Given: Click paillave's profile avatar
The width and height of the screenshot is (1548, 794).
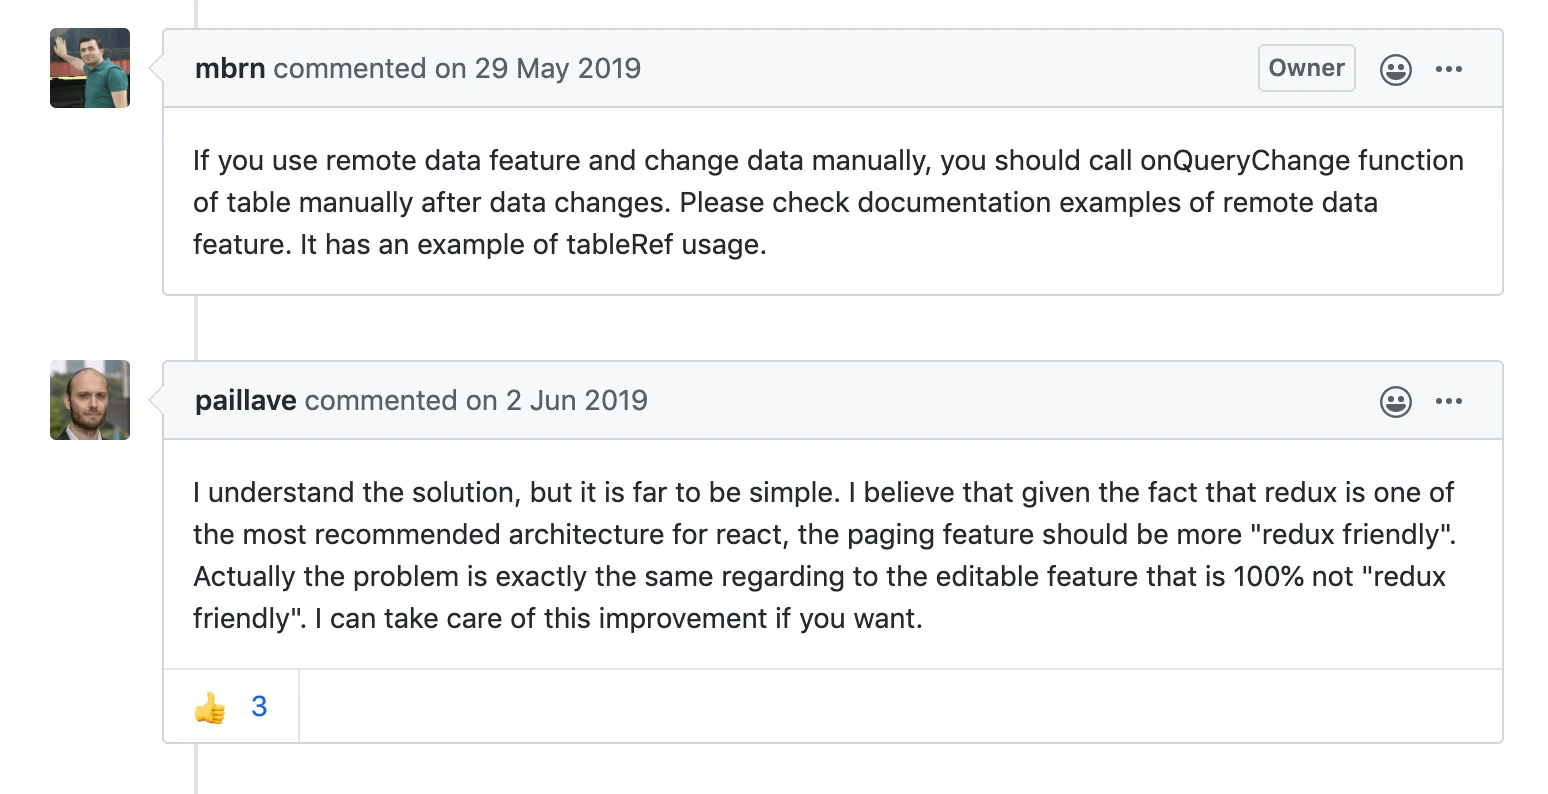Looking at the screenshot, I should (x=90, y=400).
